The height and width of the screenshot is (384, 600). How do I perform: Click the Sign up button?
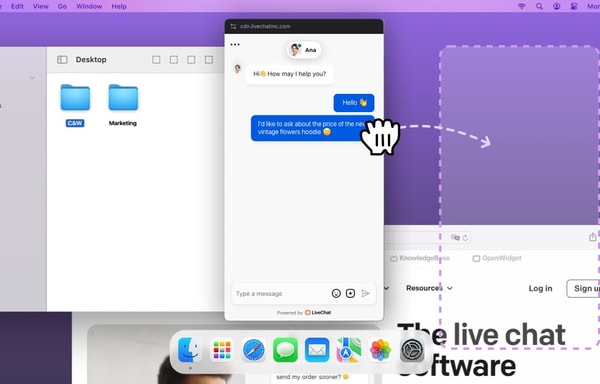click(x=584, y=288)
